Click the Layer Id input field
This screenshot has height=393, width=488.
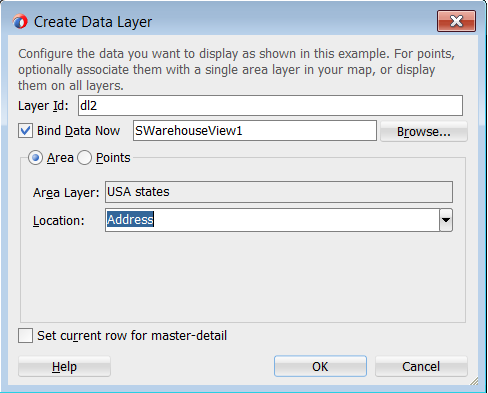(x=270, y=106)
